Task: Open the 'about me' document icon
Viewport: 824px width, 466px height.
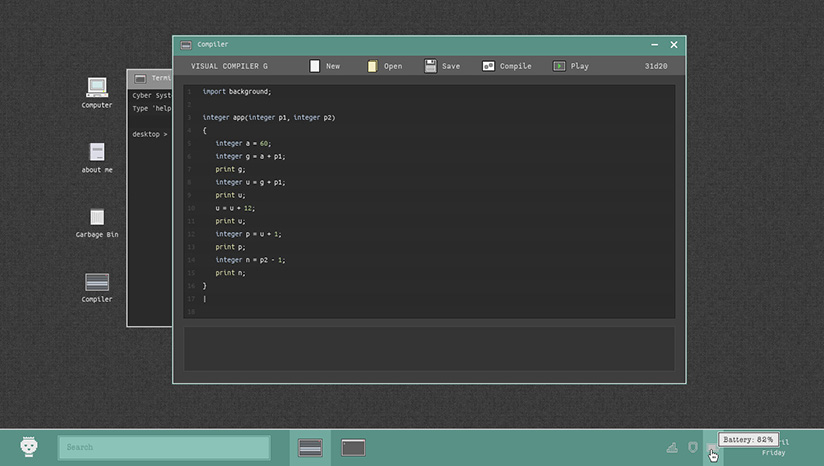Action: [97, 152]
